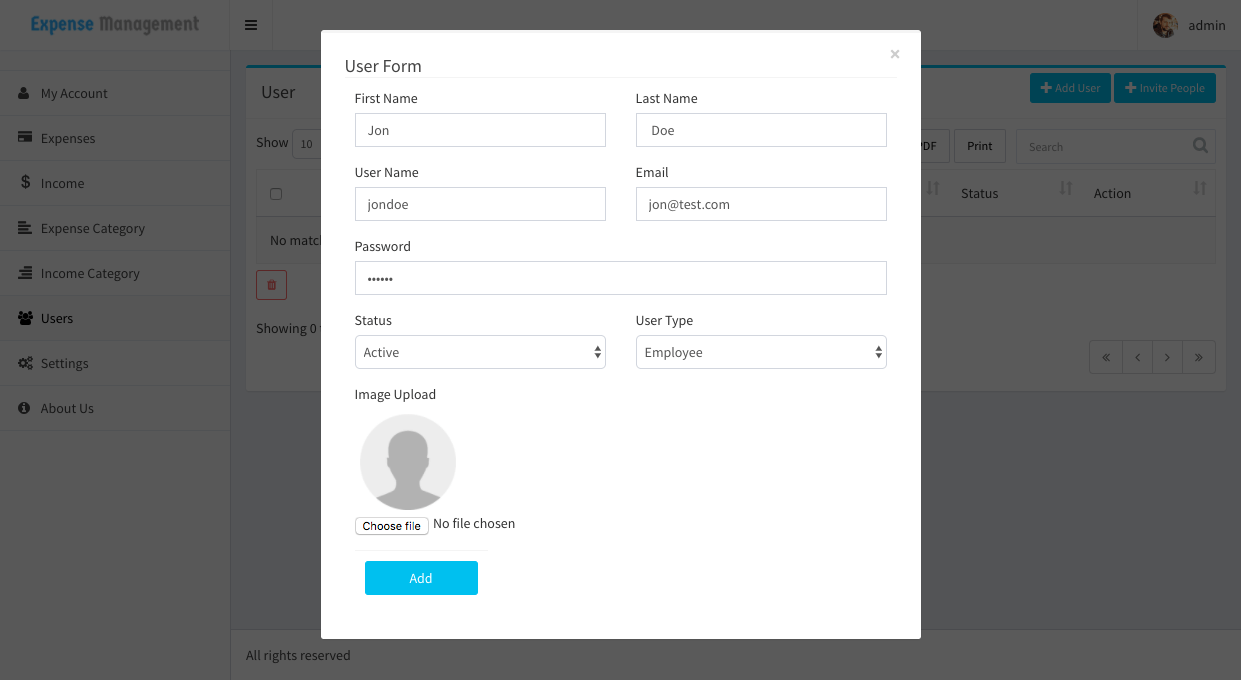Click the About Us info icon
1241x680 pixels.
(x=24, y=408)
